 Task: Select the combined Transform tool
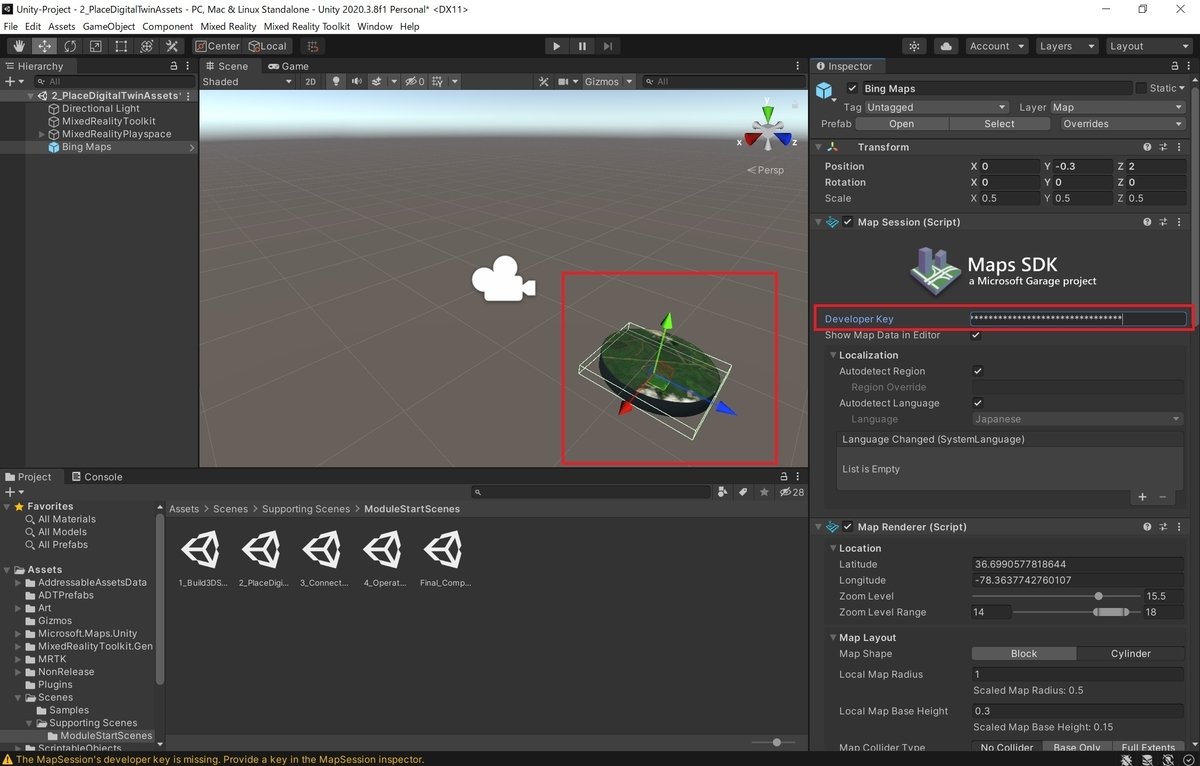point(146,46)
